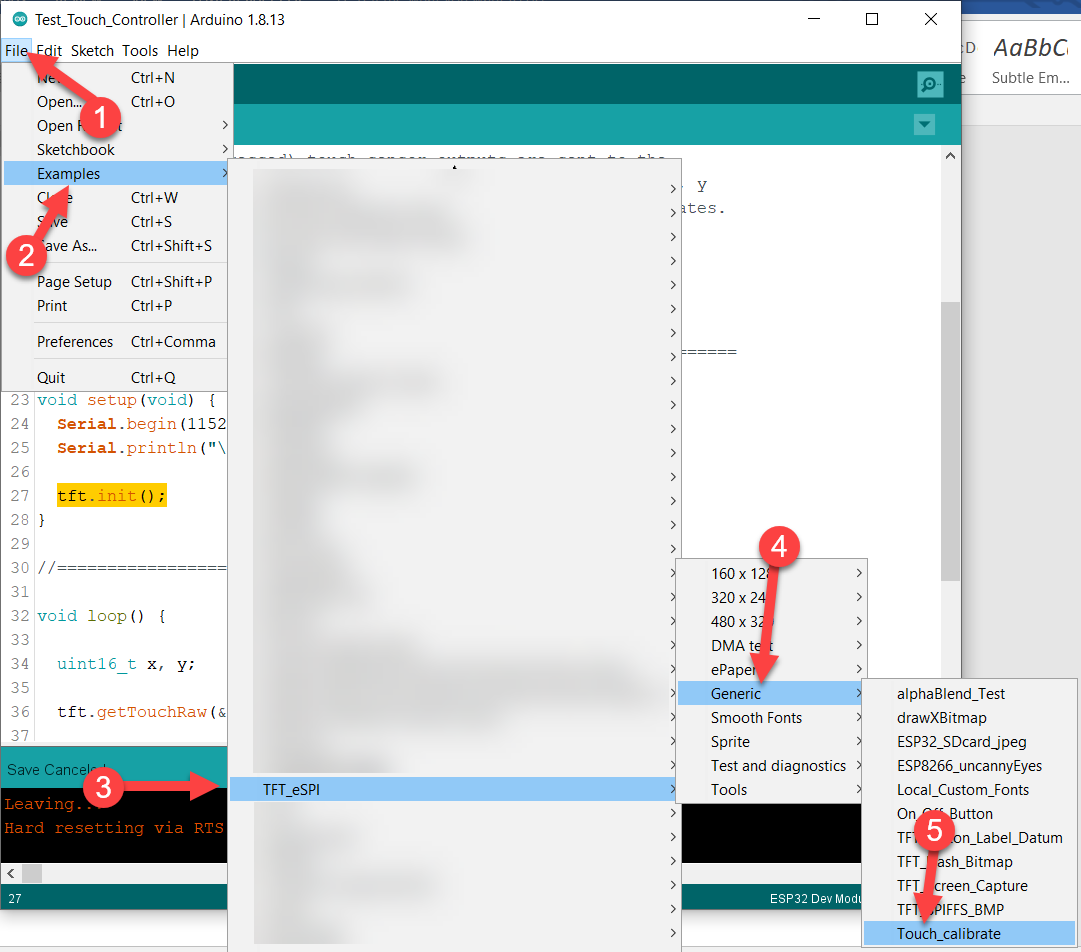Open Preferences from the File menu
The image size is (1081, 952).
pyautogui.click(x=116, y=341)
